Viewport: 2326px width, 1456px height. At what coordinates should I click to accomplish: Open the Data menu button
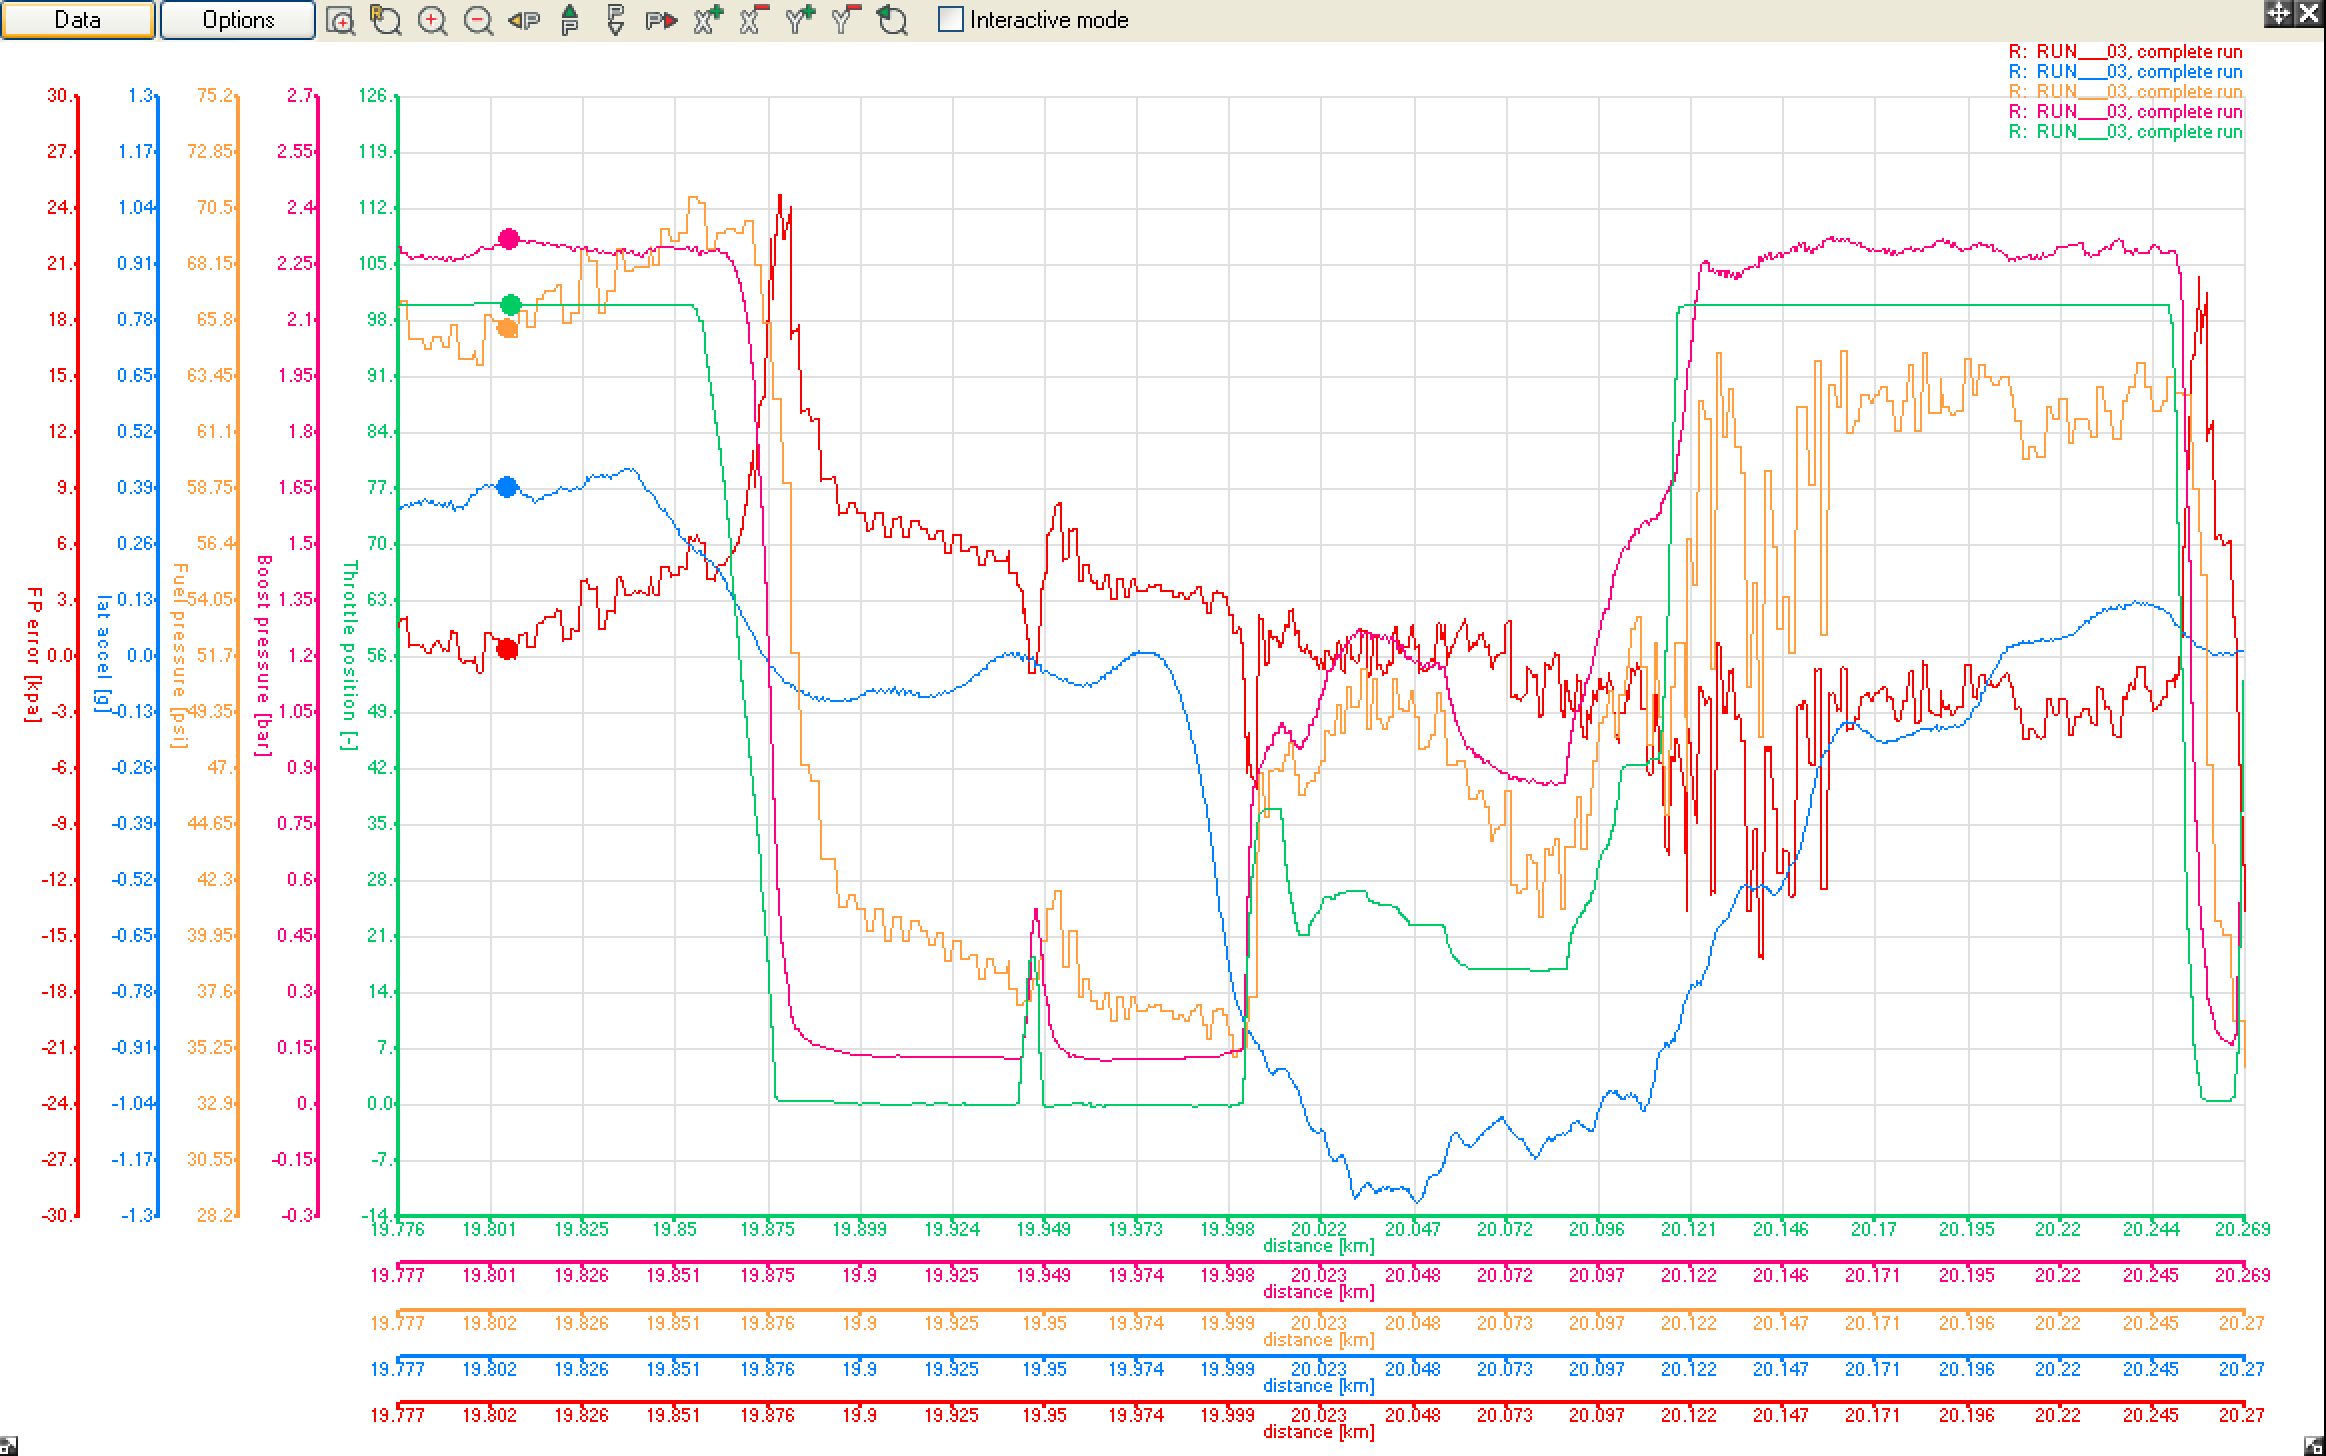coord(78,20)
